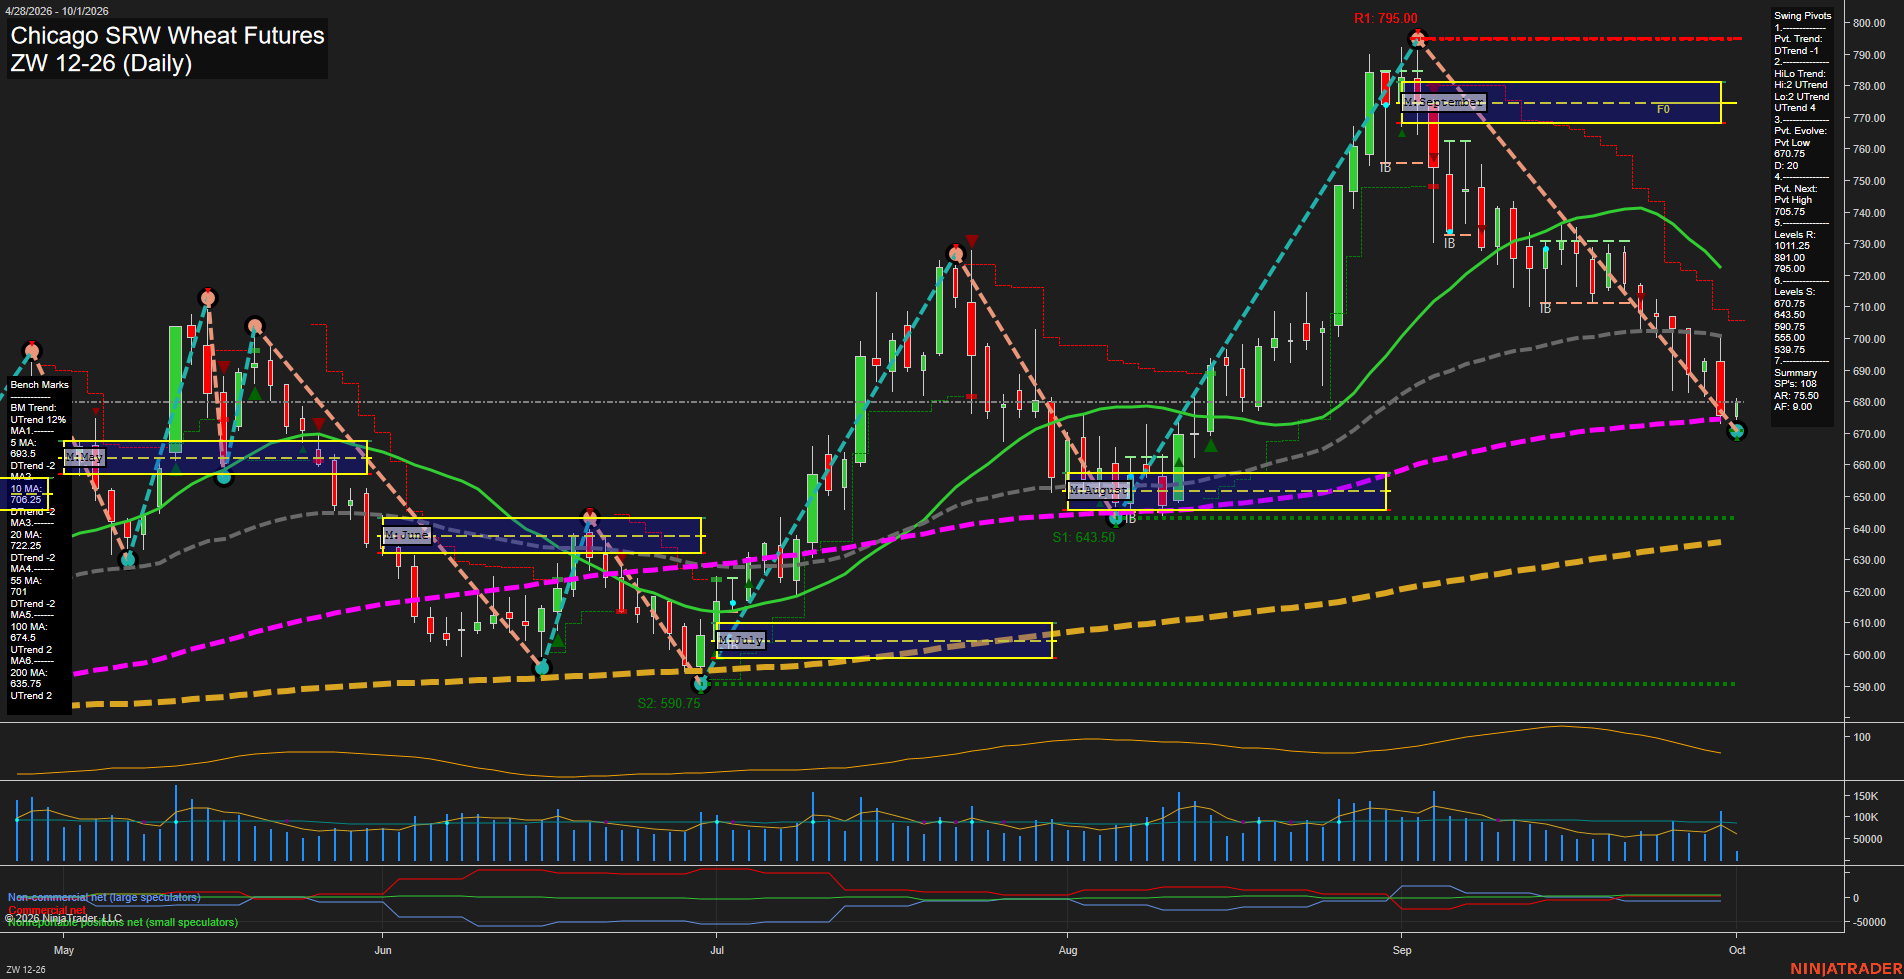Click the Swing Pivots panel heading
1904x979 pixels.
point(1803,16)
